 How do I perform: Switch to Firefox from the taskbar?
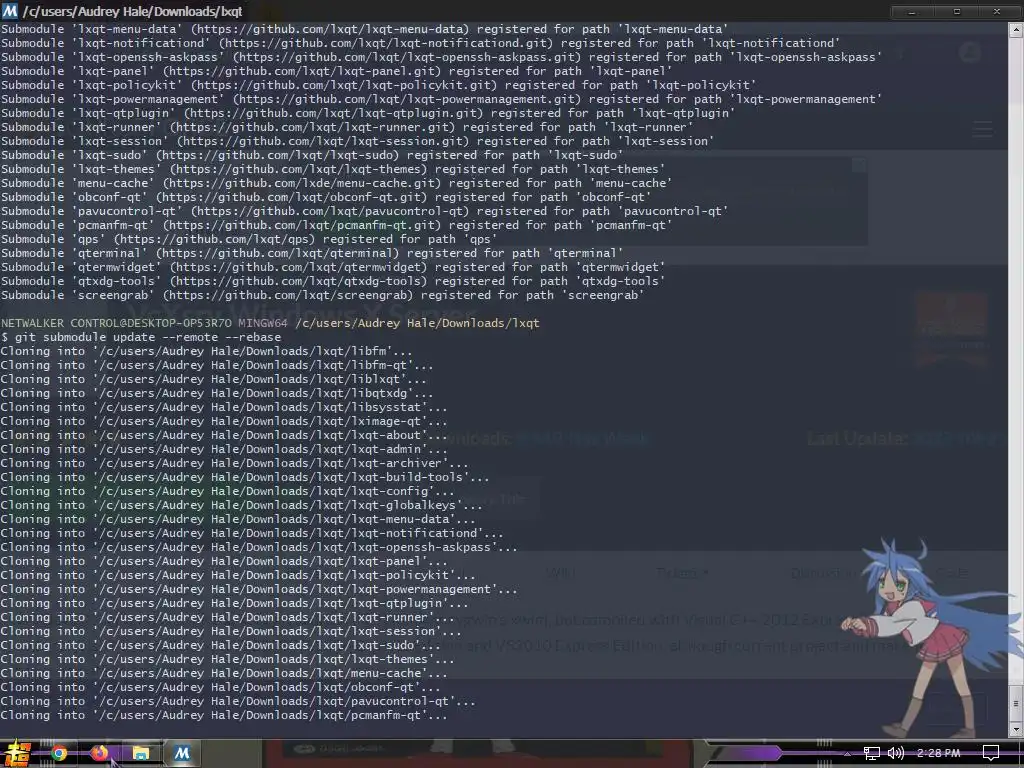[99, 754]
